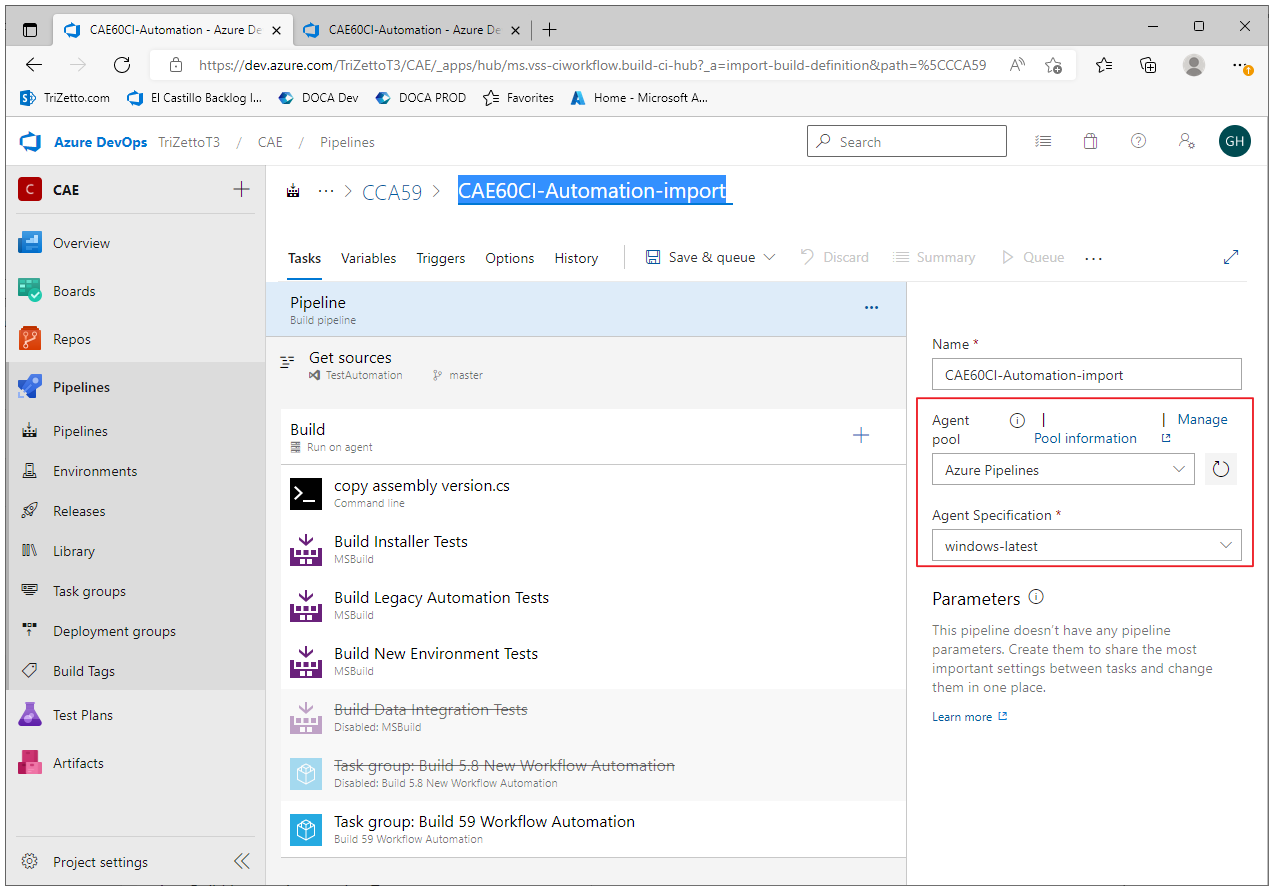The width and height of the screenshot is (1274, 890).
Task: Open a new browser tab
Action: pos(549,30)
